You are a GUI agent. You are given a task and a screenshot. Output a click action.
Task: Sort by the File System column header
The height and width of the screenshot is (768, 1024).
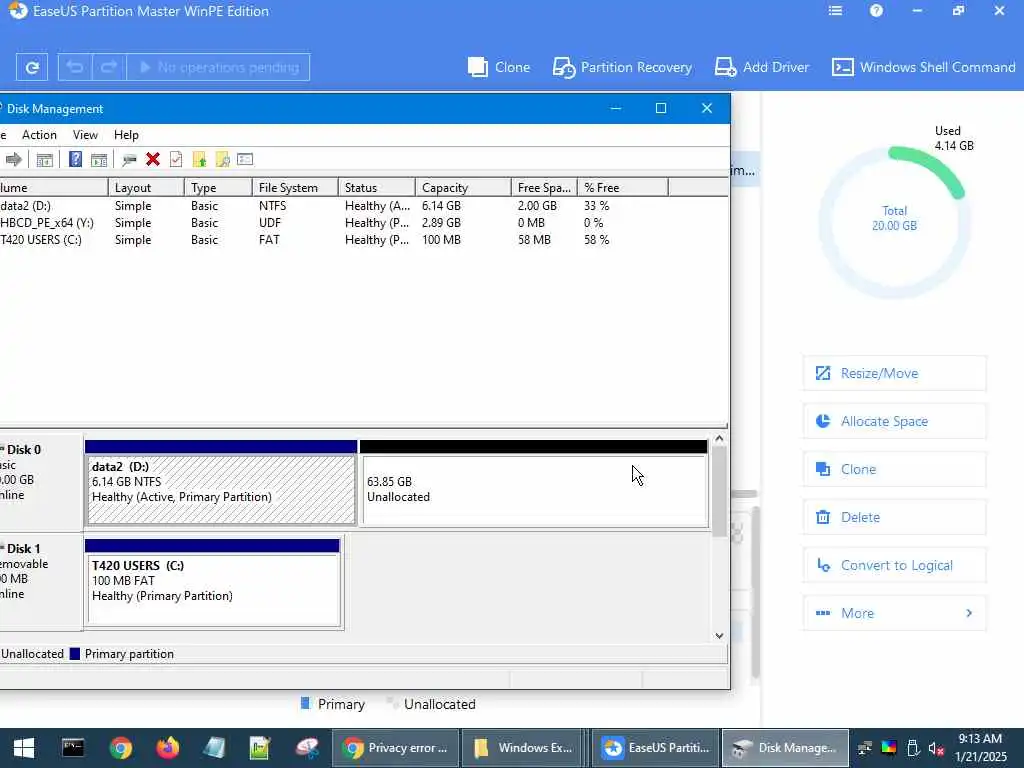(x=295, y=187)
